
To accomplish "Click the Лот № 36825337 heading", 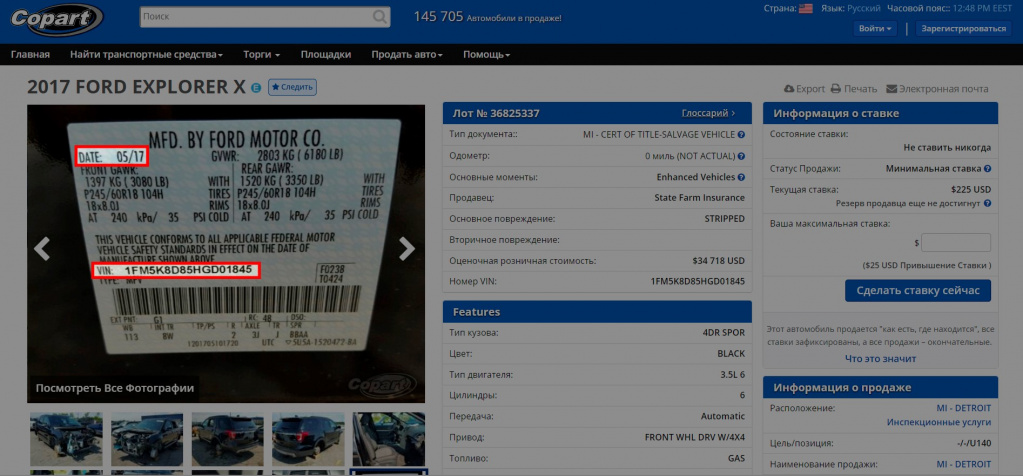I will click(496, 113).
